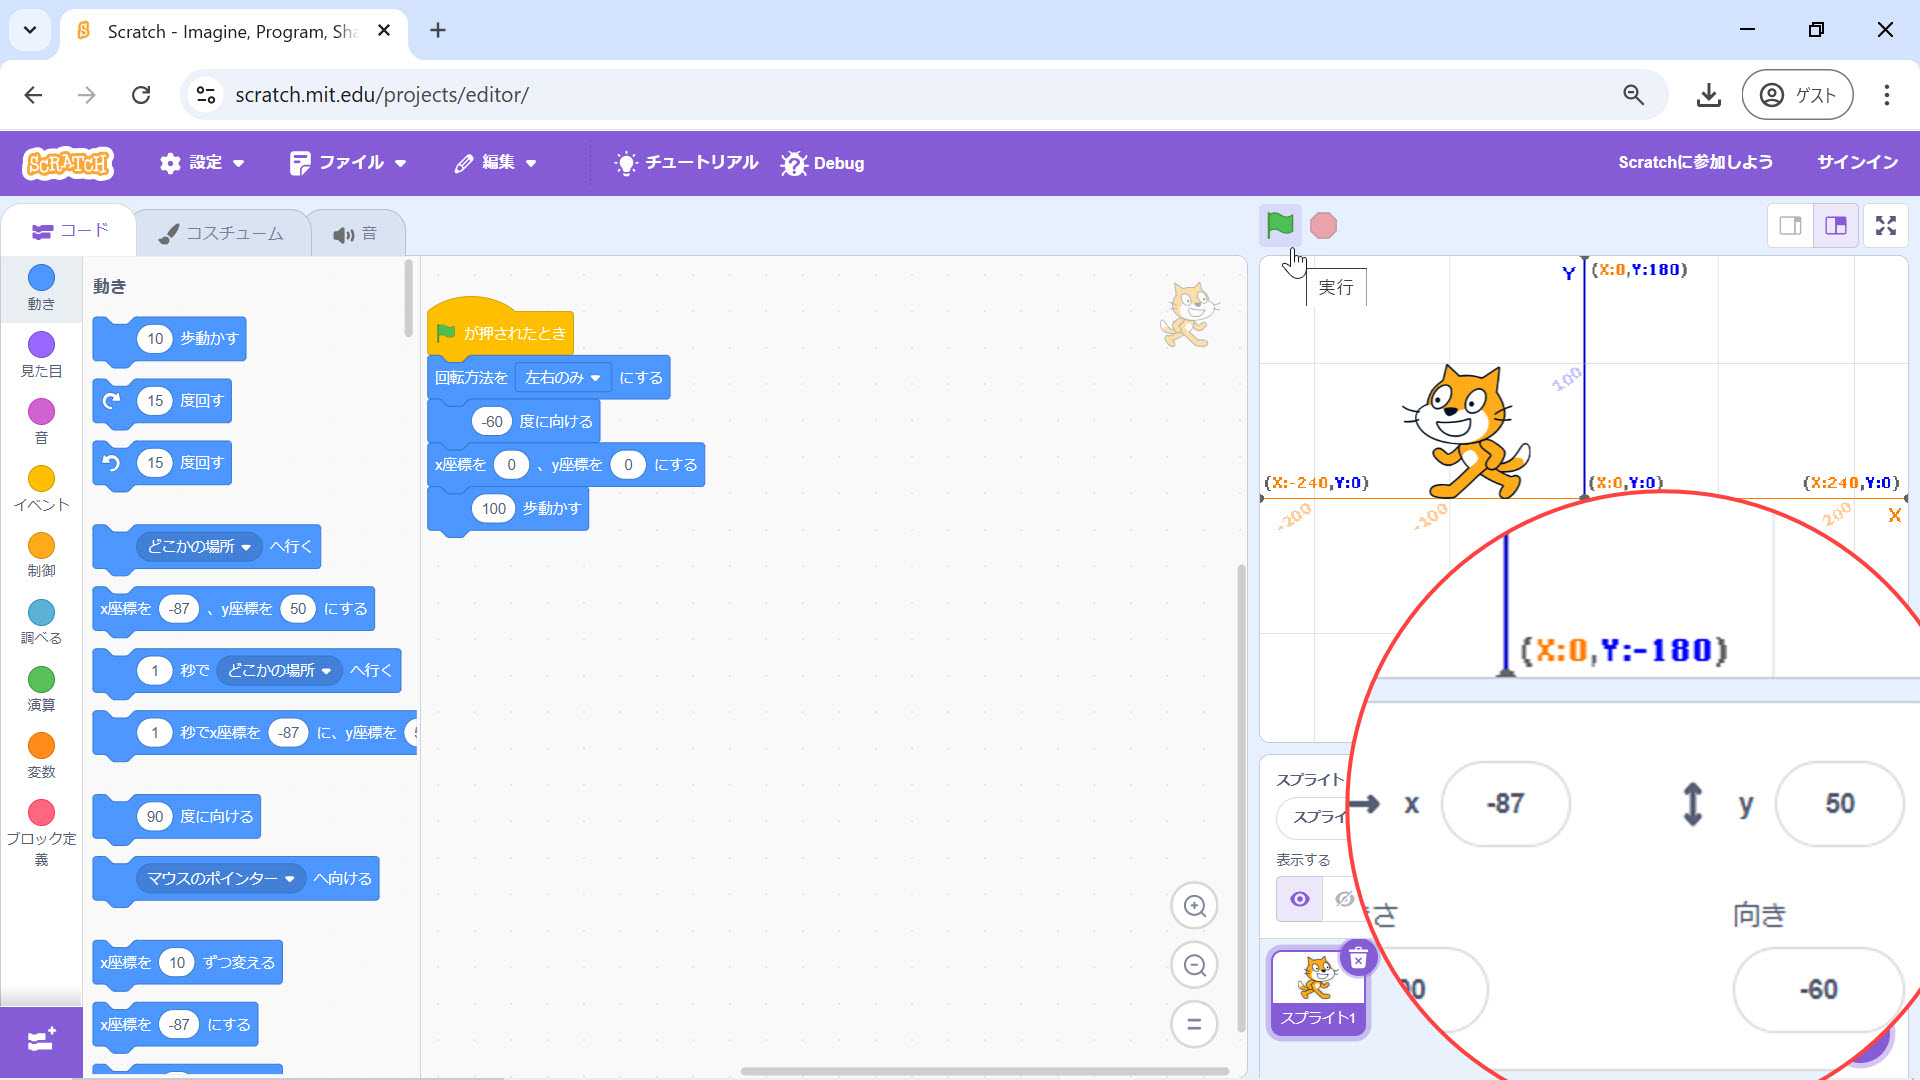Click the green flag run button

(x=1279, y=225)
